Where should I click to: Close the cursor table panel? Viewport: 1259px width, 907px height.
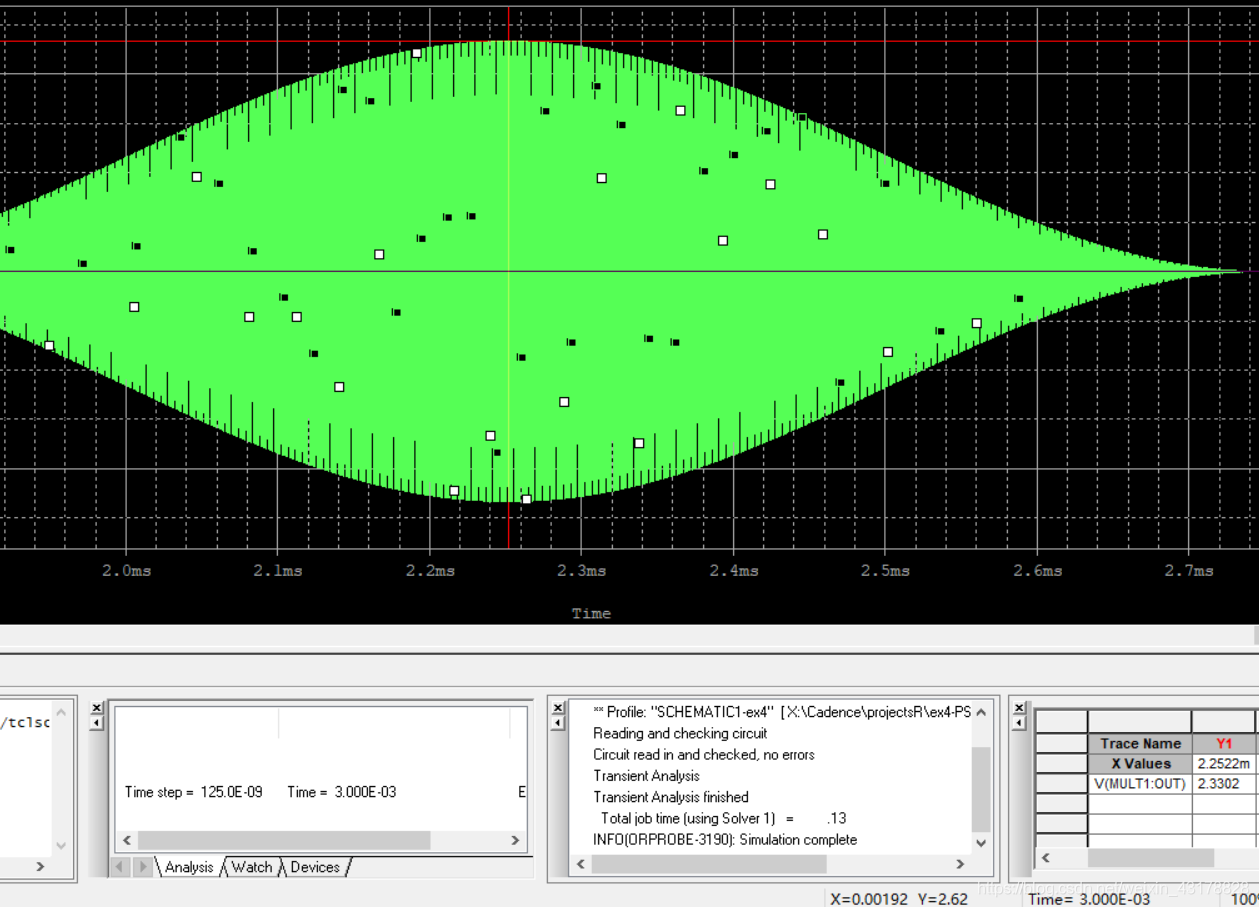[1019, 708]
